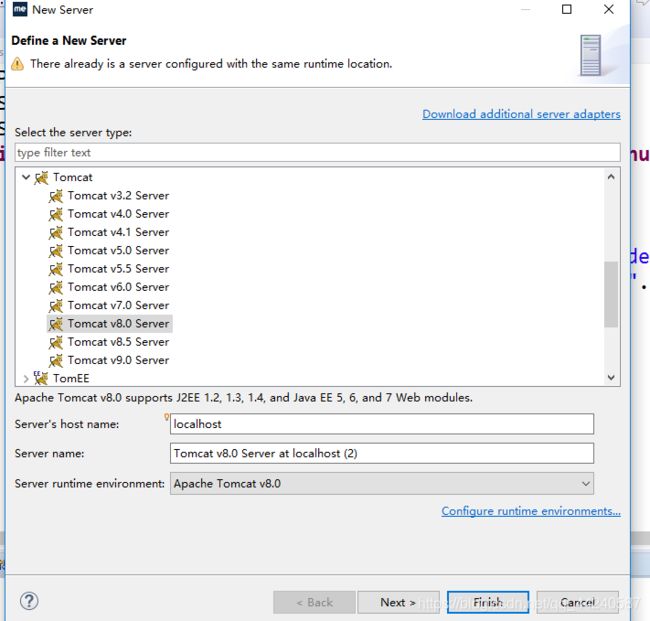Select Tomcat v9.0 Server label
The height and width of the screenshot is (621, 650).
tap(118, 360)
